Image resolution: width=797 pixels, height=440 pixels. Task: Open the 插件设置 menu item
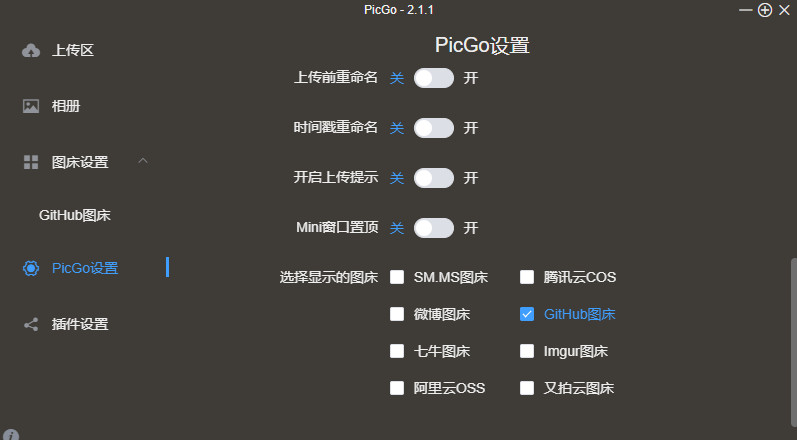point(80,324)
